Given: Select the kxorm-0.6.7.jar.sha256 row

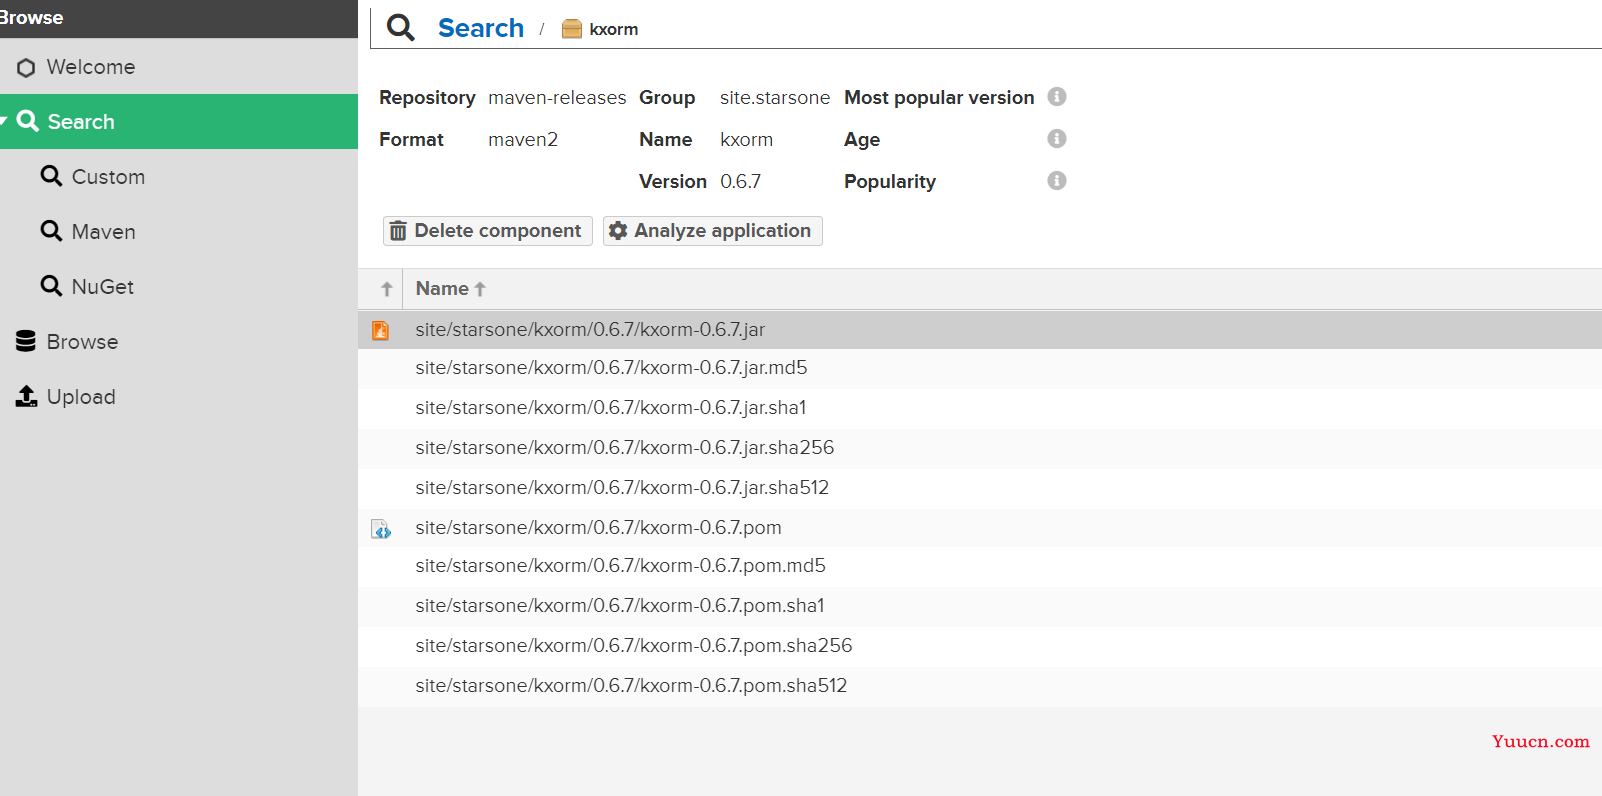Looking at the screenshot, I should [980, 448].
